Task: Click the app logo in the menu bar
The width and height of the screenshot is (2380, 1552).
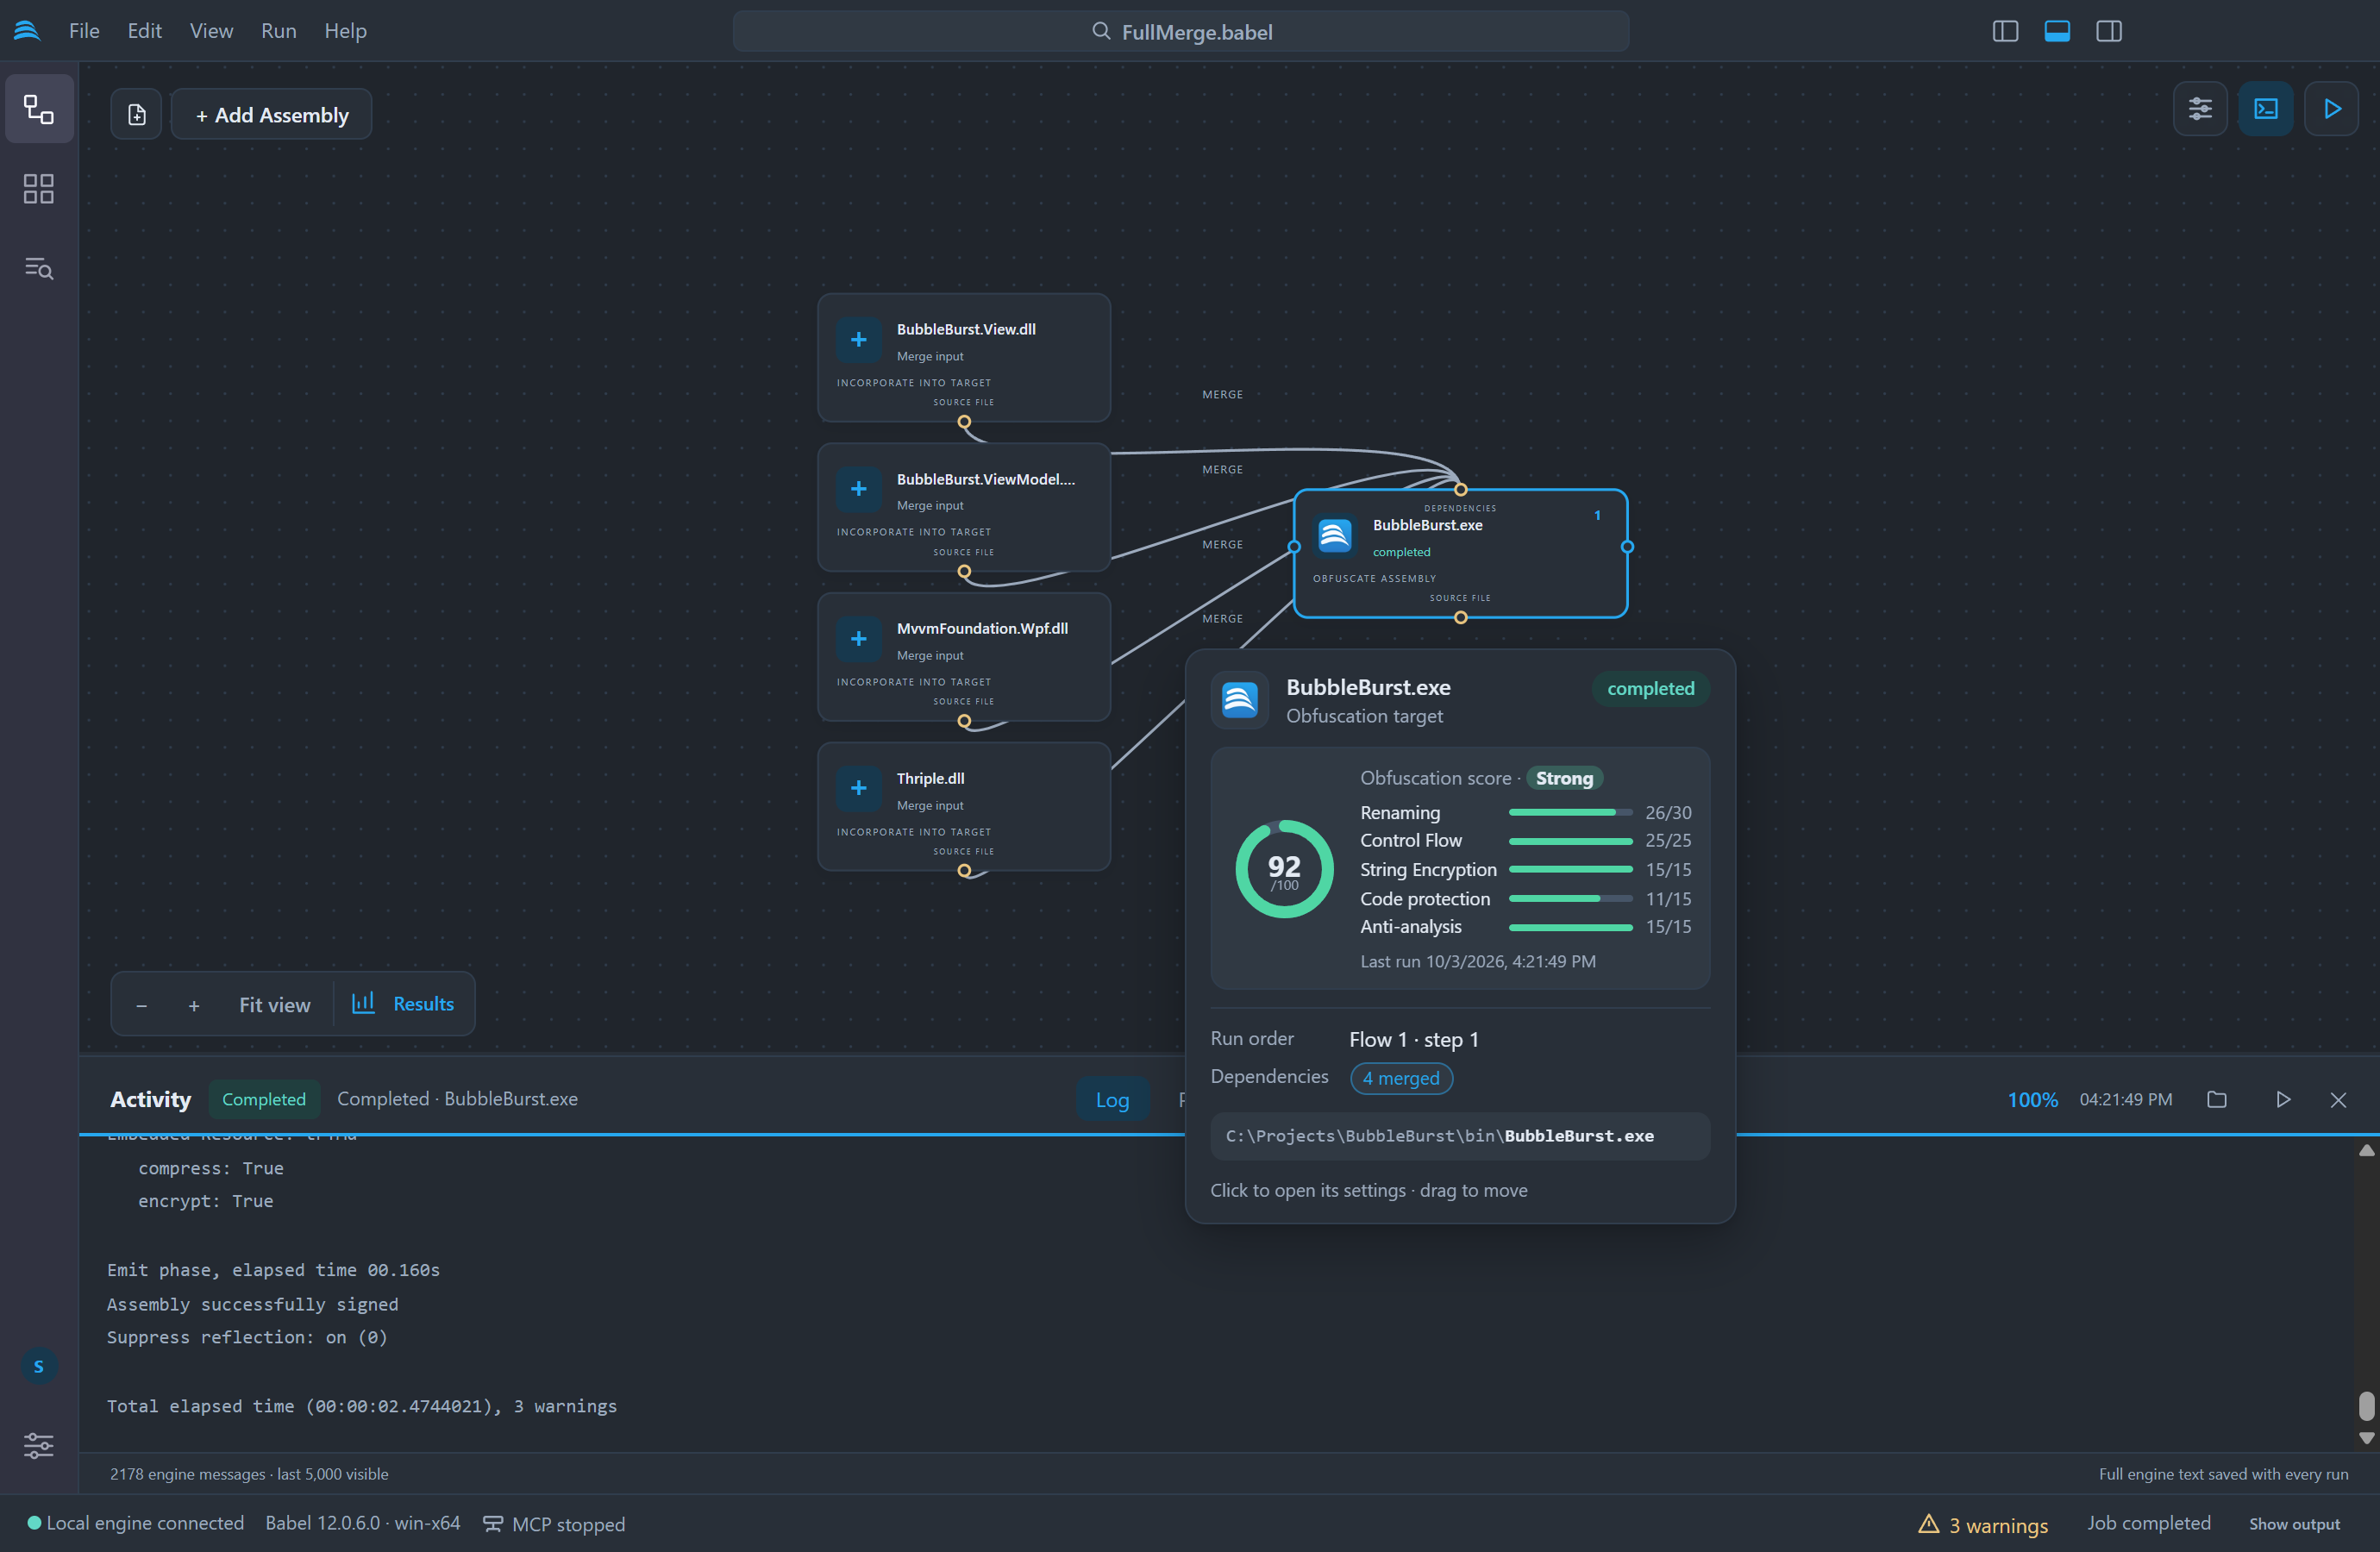Action: click(27, 31)
